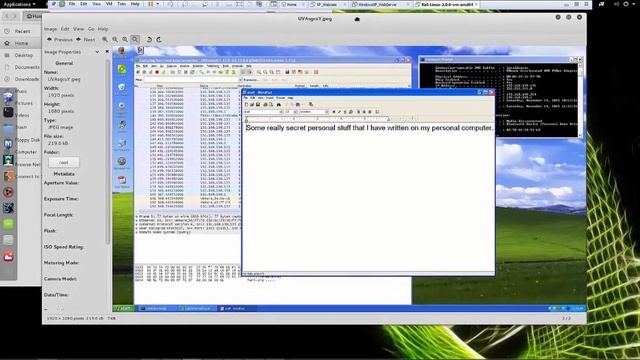
Task: Go to the Next image
Action: 86,40
